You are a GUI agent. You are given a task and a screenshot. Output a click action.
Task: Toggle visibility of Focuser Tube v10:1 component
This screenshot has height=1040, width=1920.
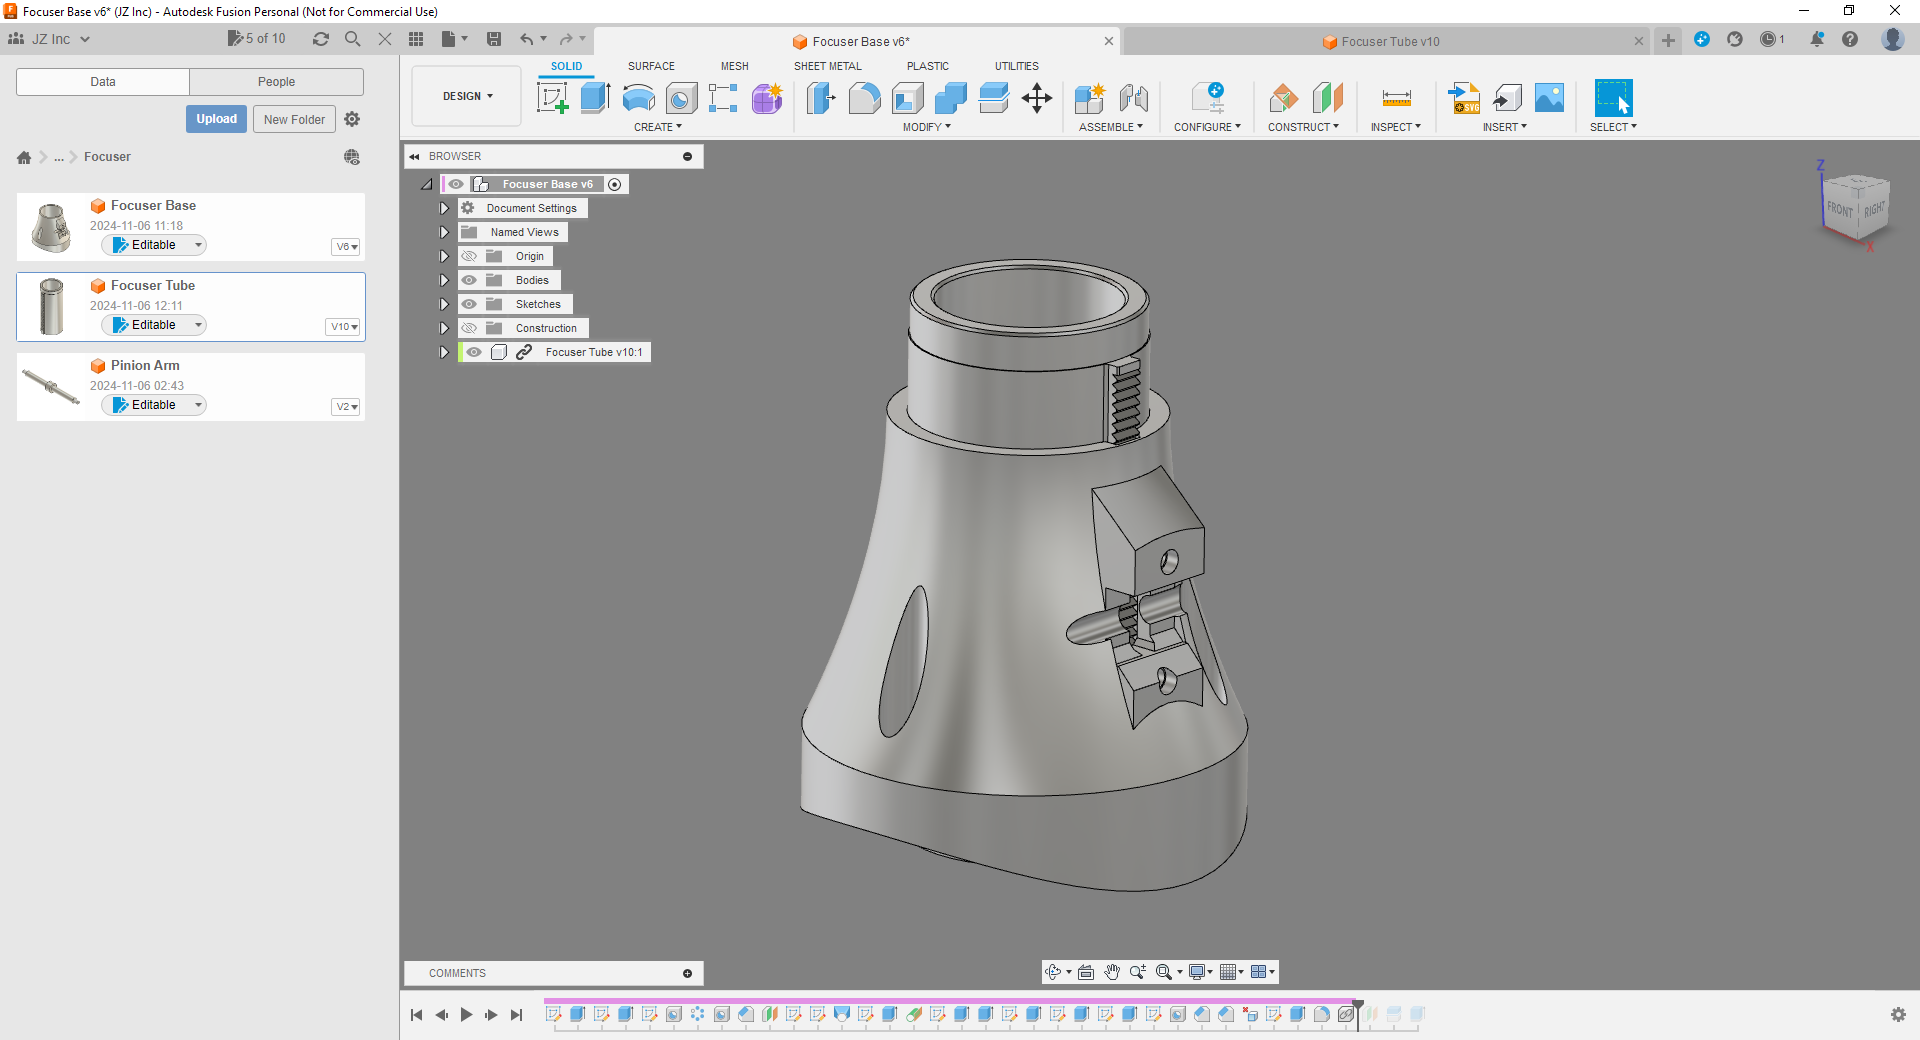pos(474,352)
